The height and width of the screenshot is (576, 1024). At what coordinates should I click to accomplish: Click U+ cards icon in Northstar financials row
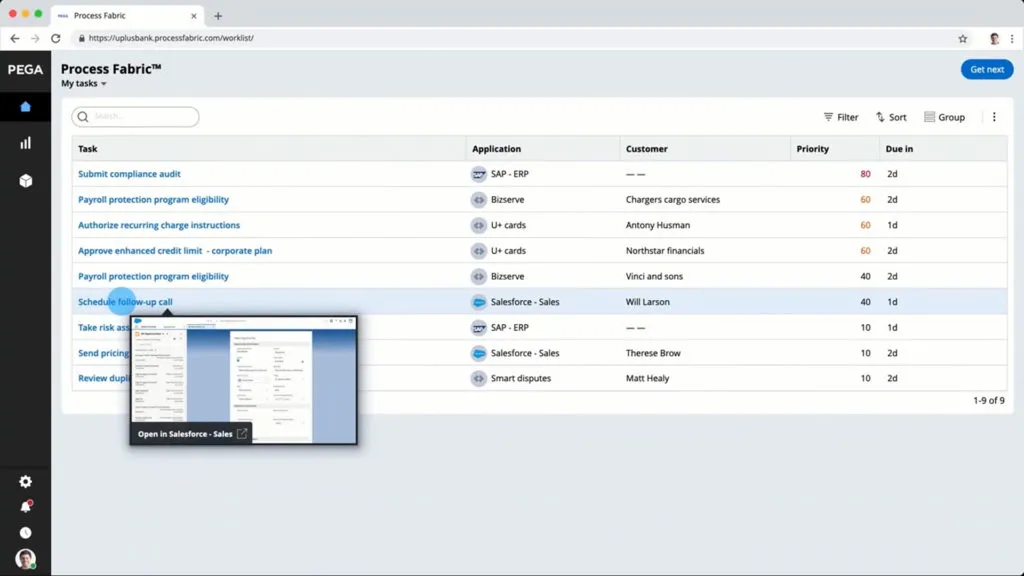pyautogui.click(x=479, y=251)
